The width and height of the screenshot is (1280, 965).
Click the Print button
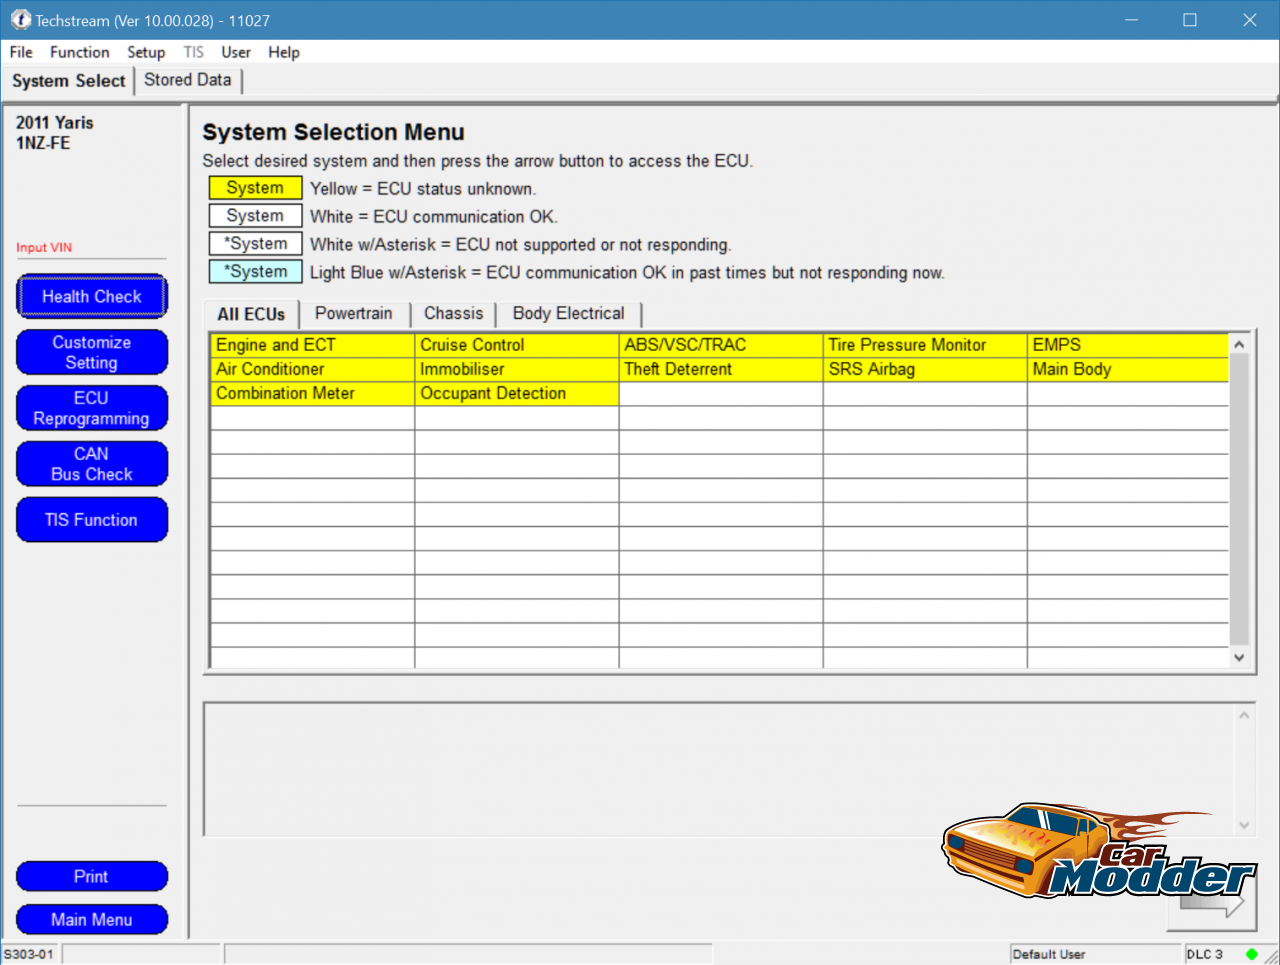coord(92,876)
